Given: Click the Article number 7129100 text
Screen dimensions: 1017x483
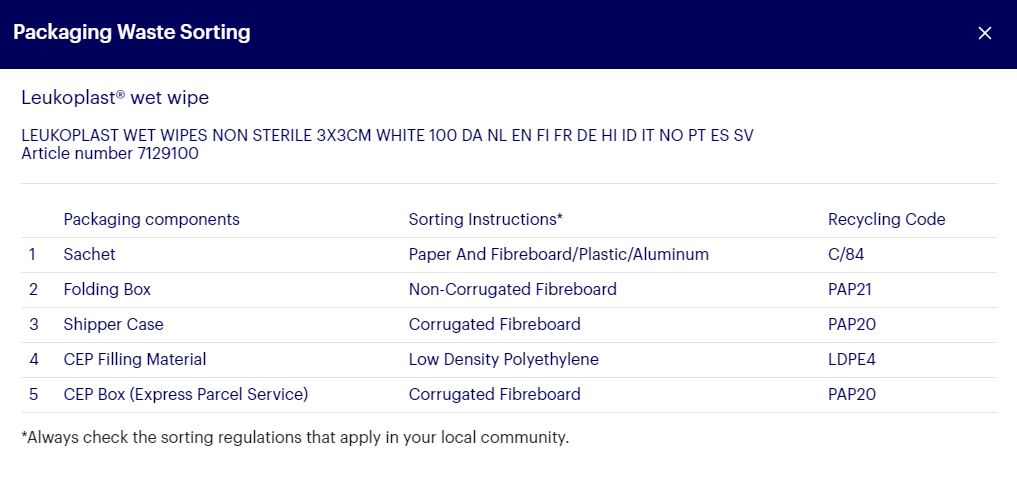Looking at the screenshot, I should coord(110,154).
